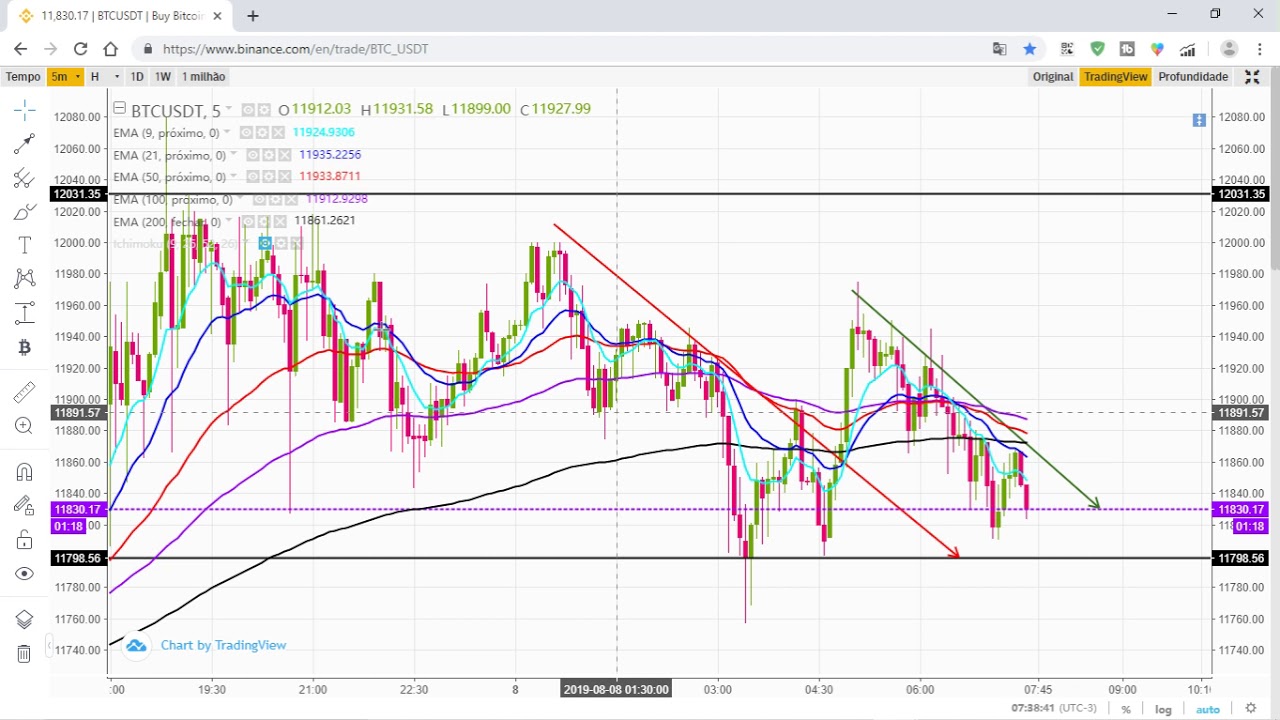Click the blue pane arrows icon

1199,120
